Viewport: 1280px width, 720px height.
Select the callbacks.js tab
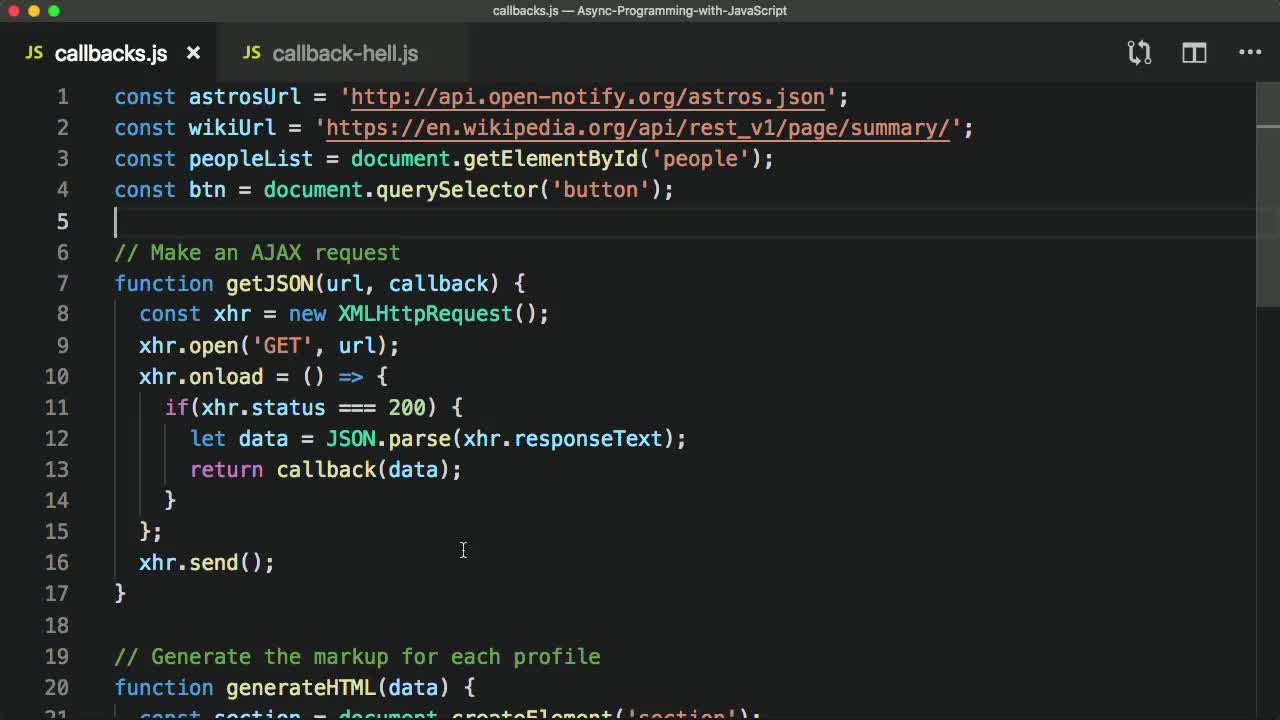[x=111, y=53]
